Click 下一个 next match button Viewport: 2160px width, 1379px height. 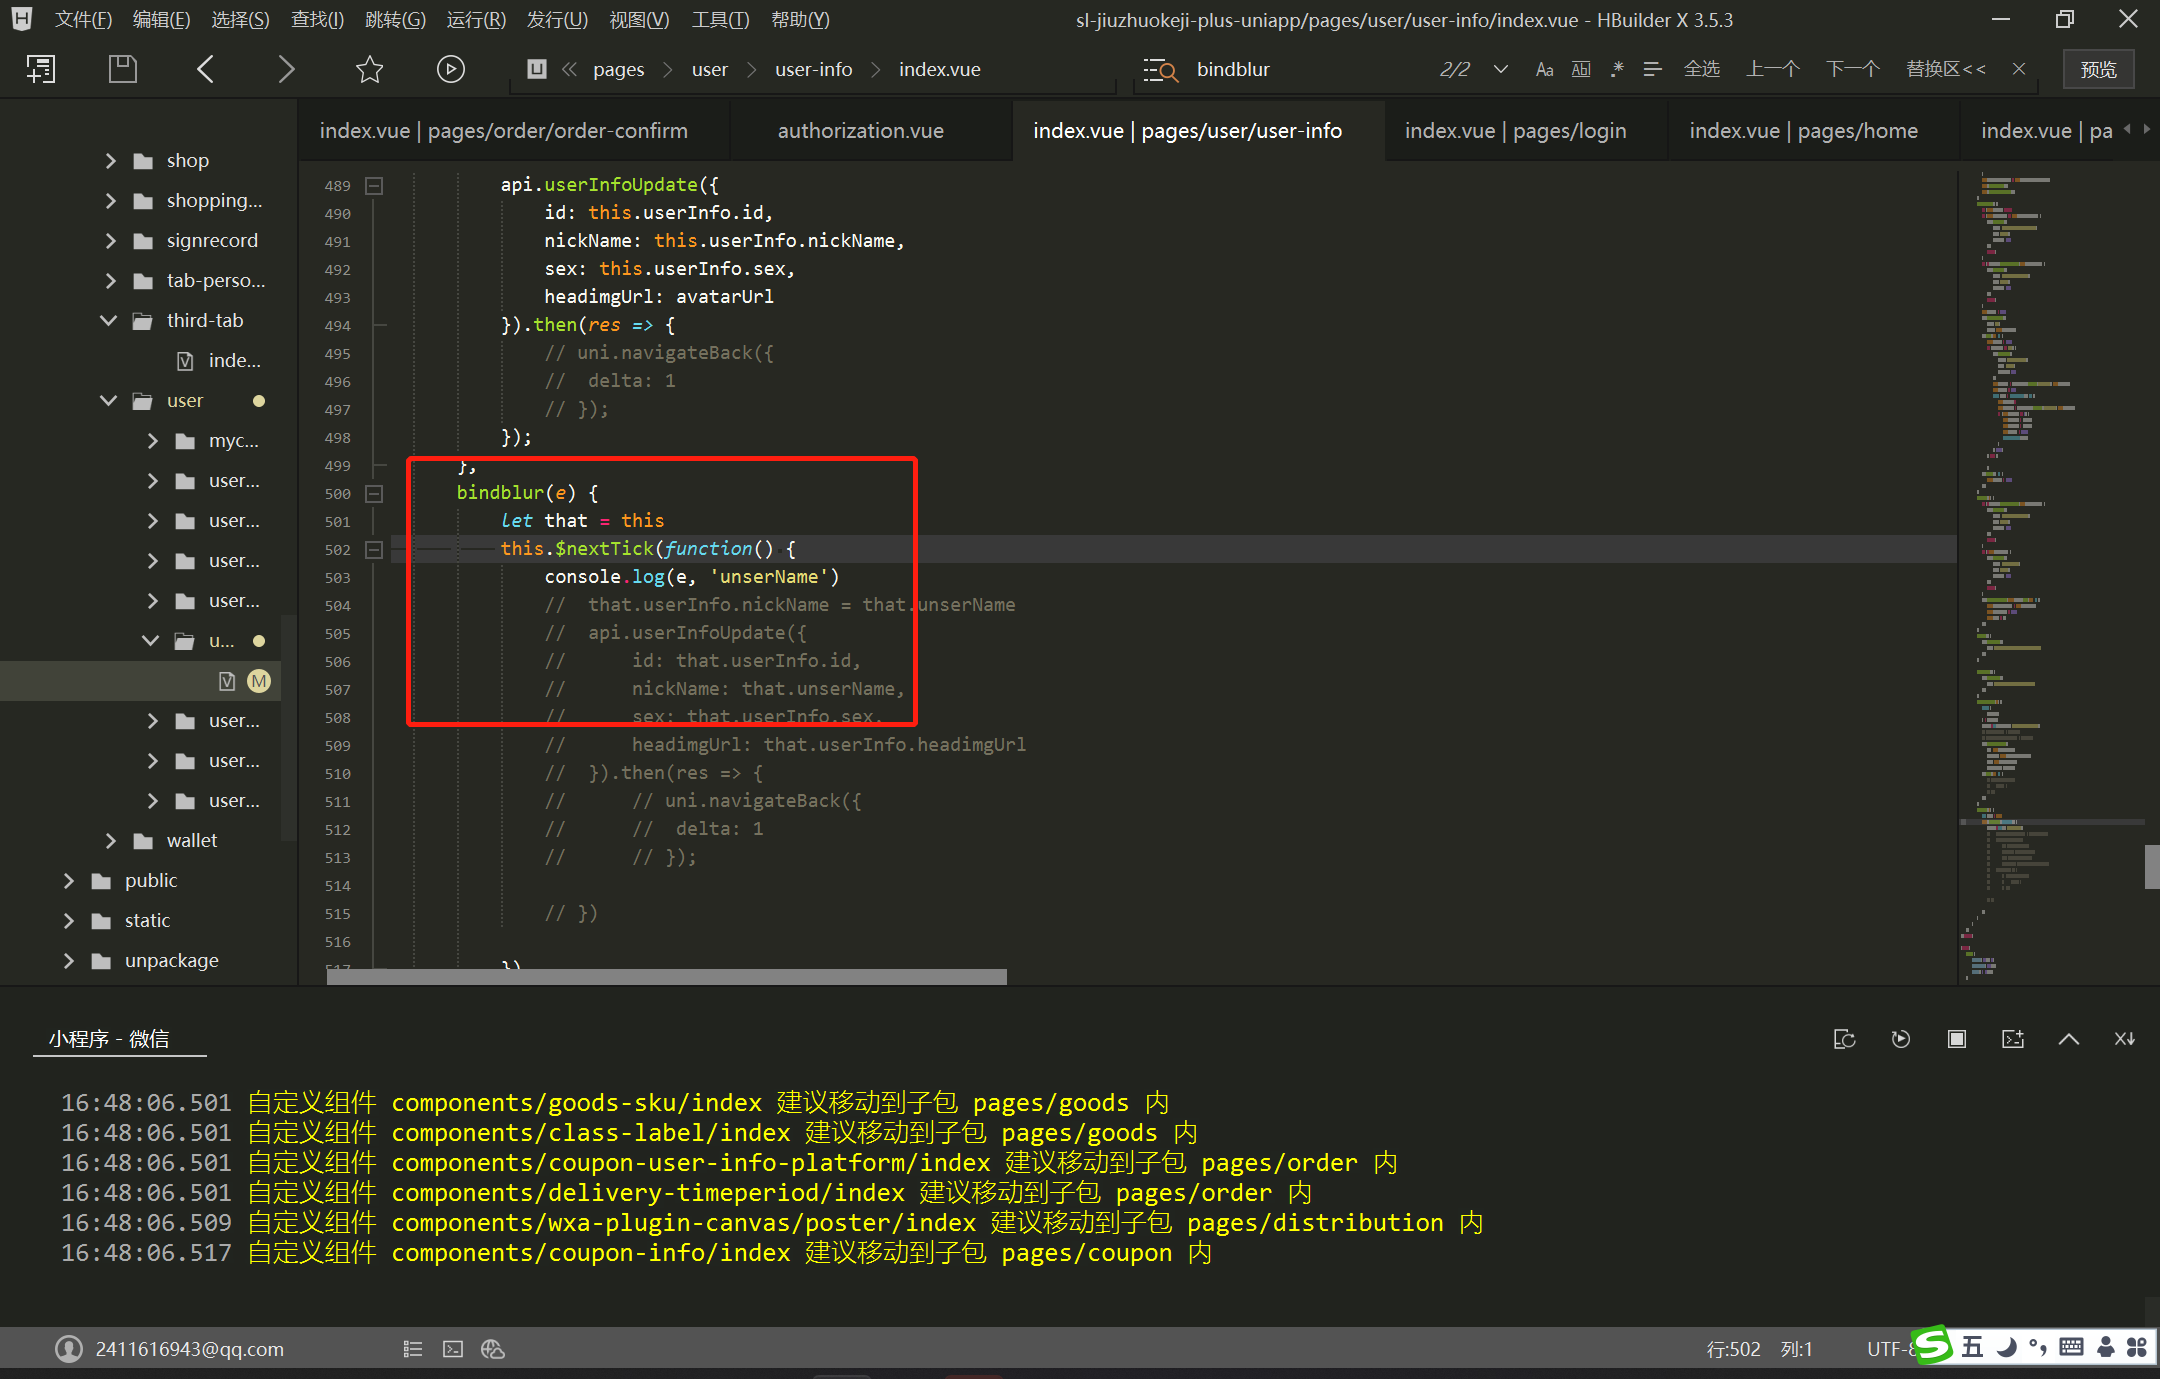(1852, 69)
